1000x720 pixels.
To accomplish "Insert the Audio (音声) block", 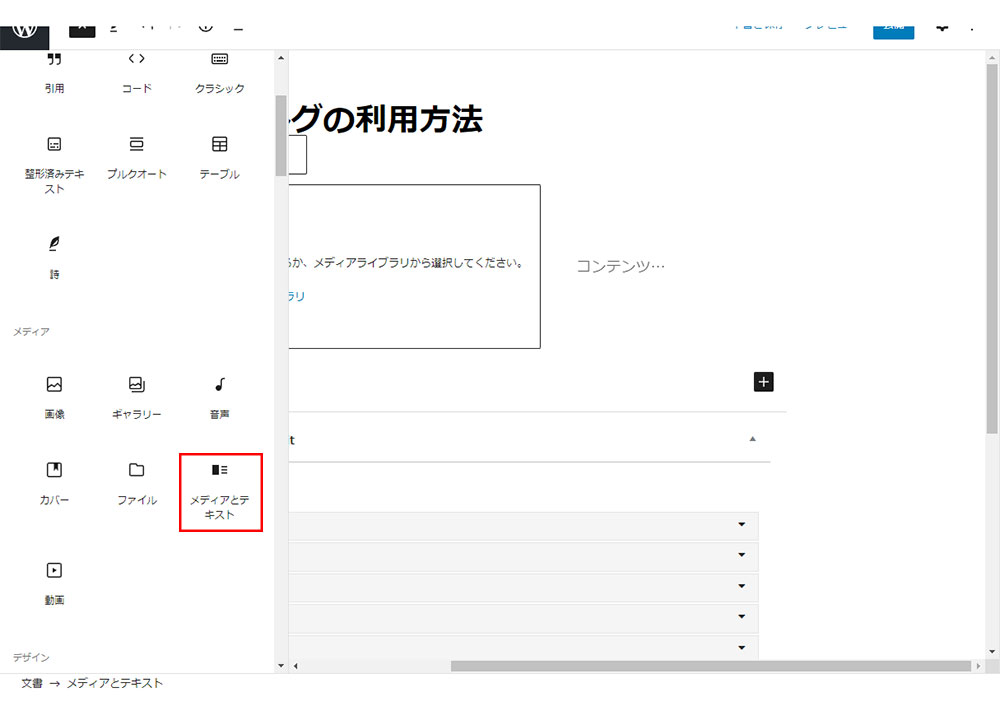I will pos(220,396).
